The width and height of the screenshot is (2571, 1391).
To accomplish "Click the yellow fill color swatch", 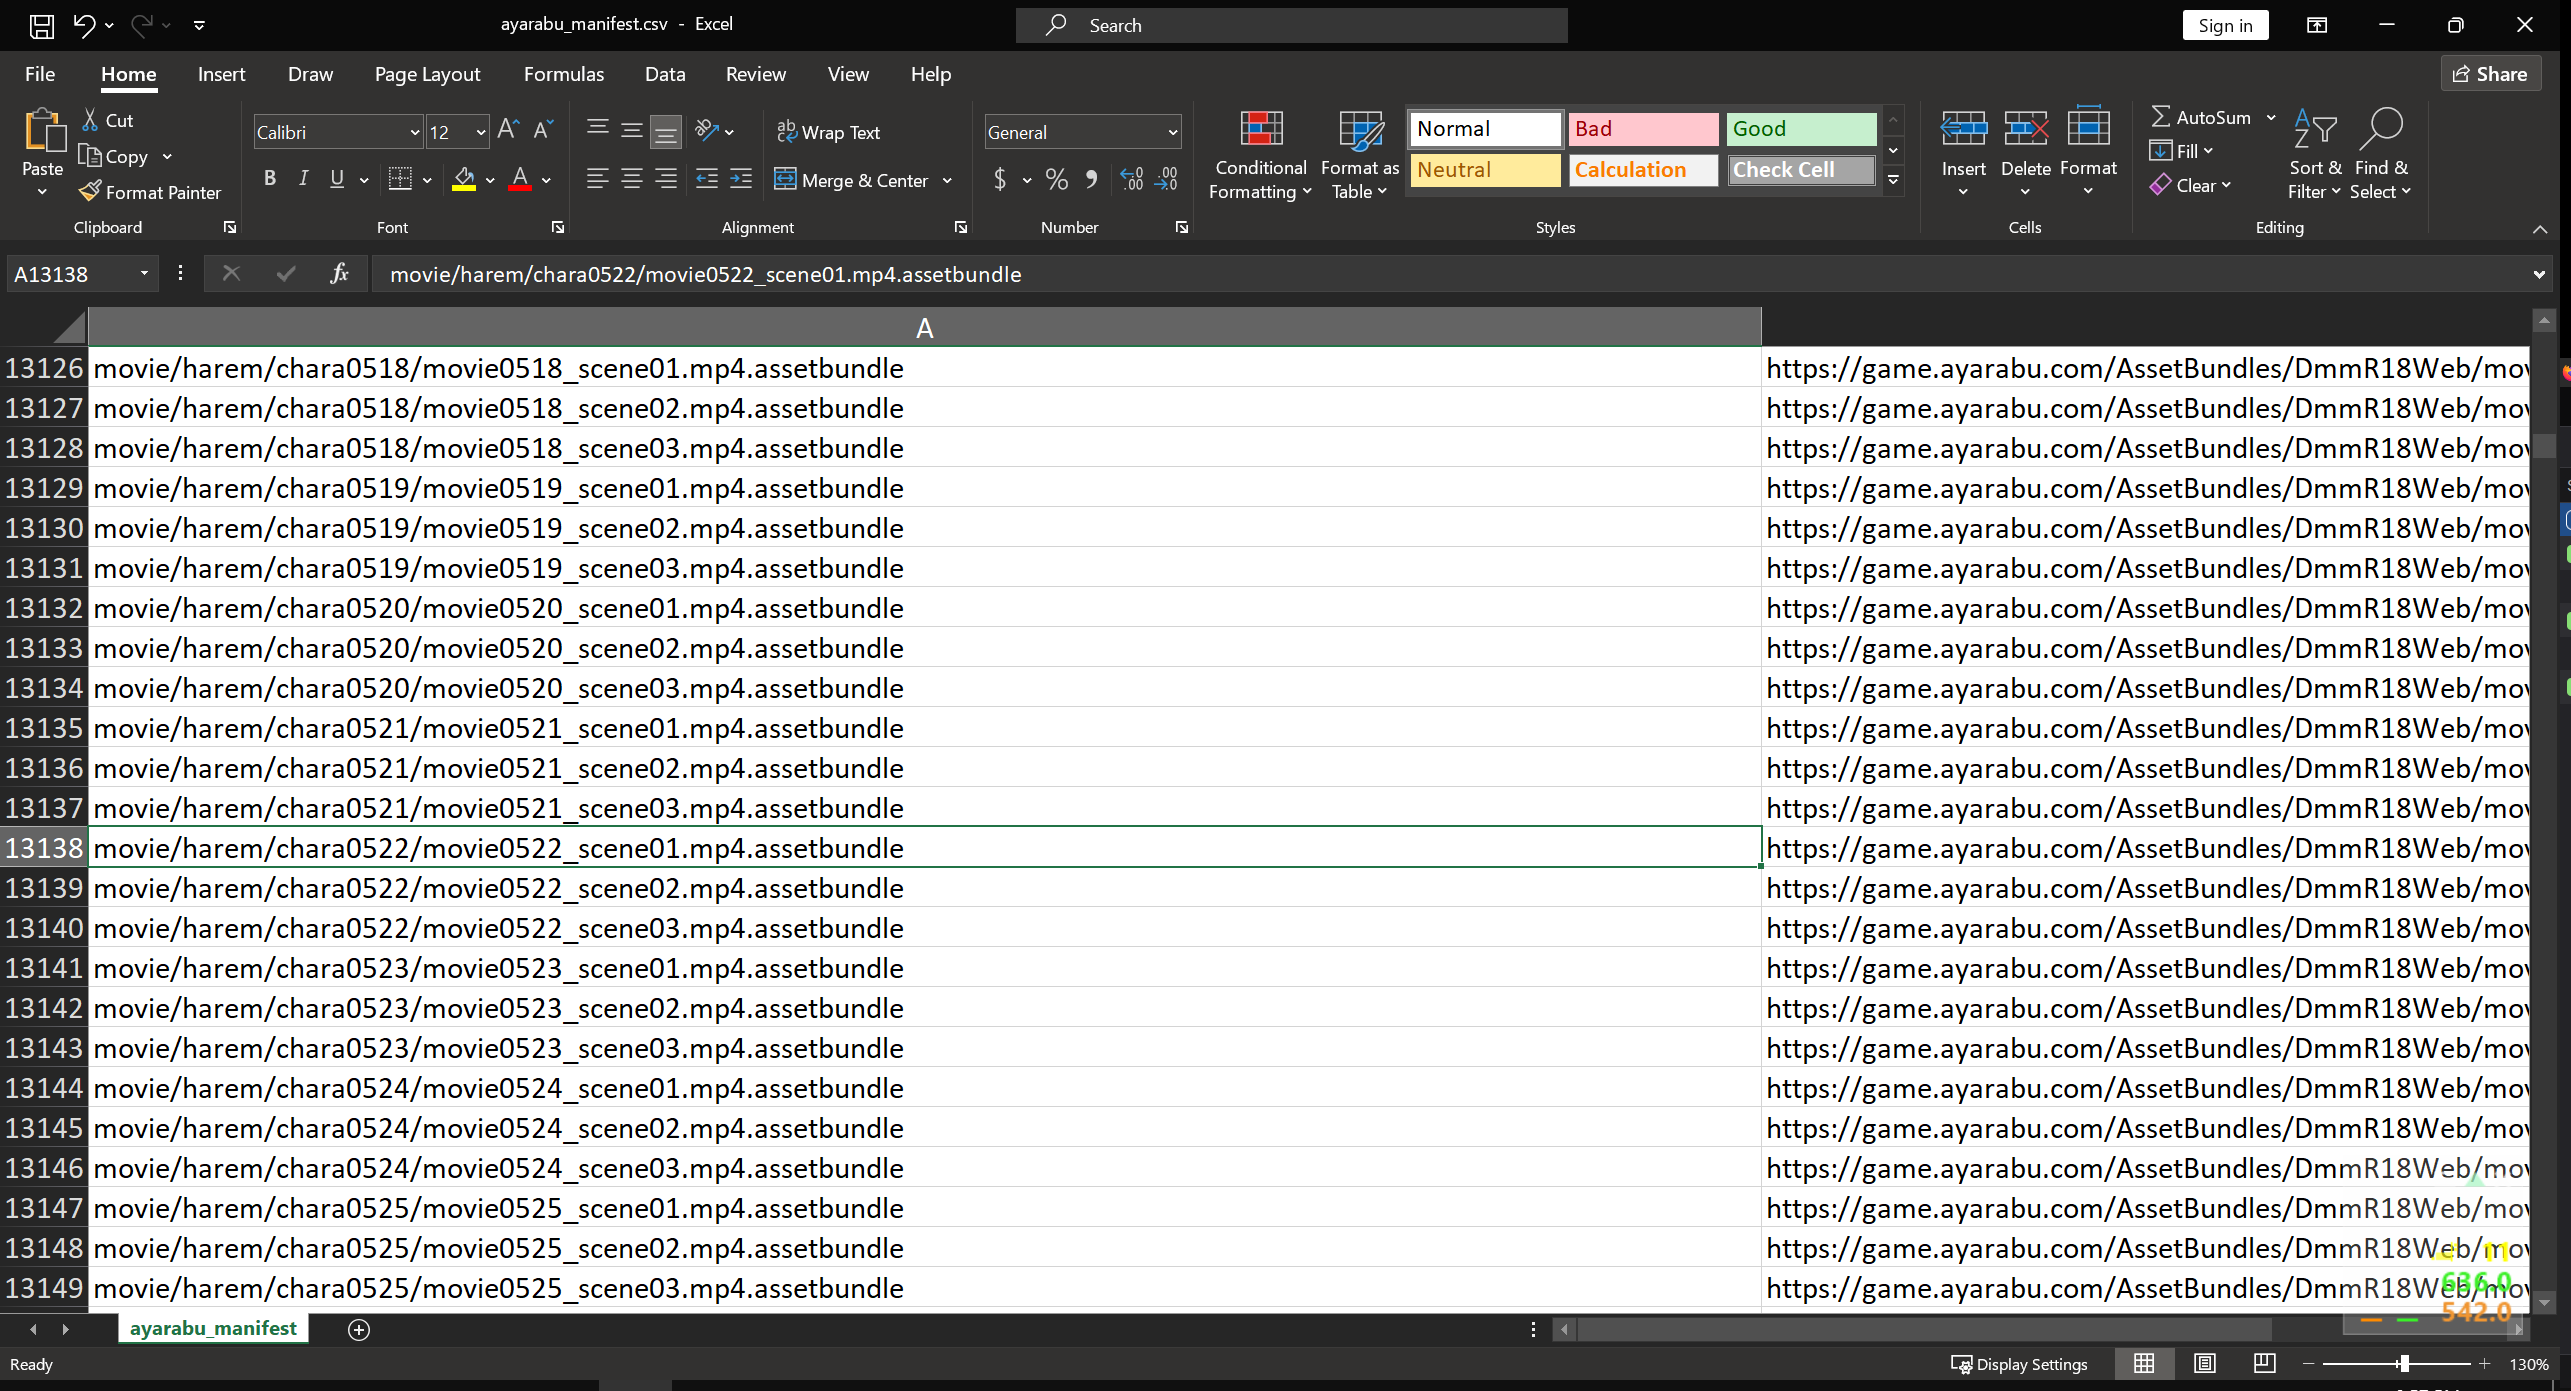I will click(x=464, y=179).
